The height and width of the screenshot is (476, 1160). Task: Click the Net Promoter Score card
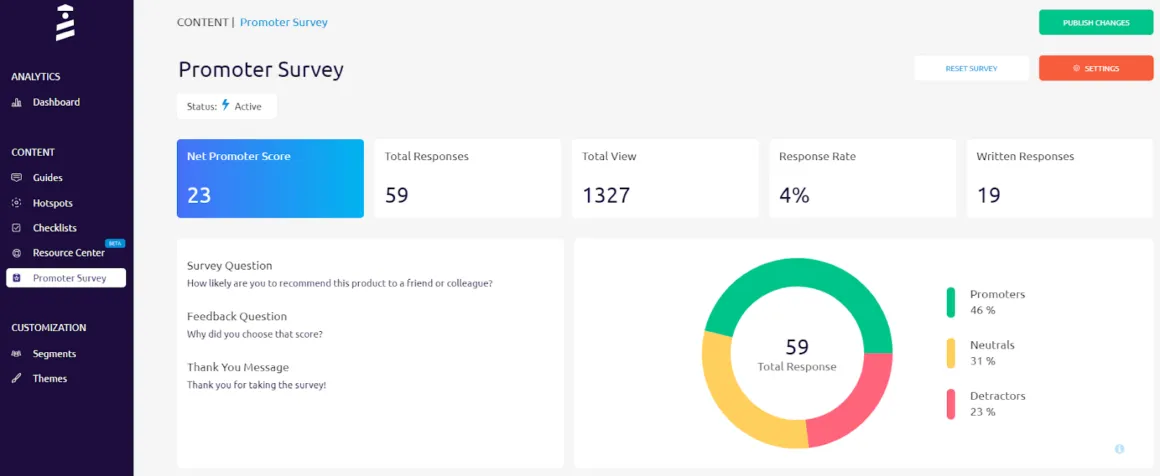270,178
